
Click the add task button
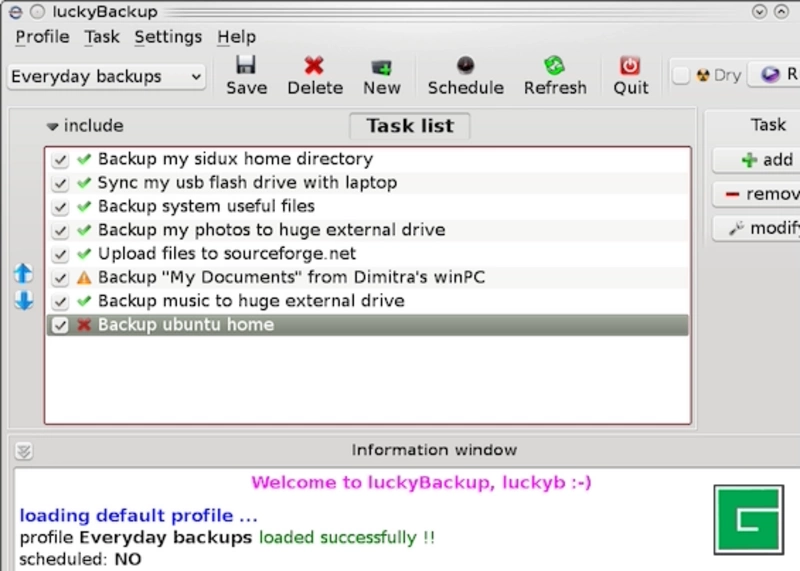click(x=766, y=160)
